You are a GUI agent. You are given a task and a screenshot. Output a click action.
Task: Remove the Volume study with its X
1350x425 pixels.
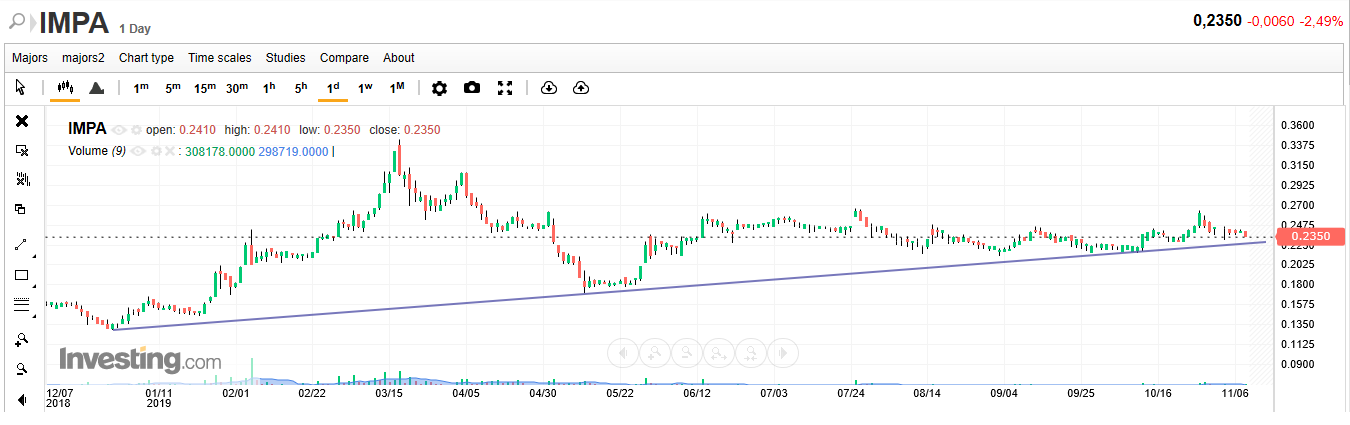[x=170, y=151]
